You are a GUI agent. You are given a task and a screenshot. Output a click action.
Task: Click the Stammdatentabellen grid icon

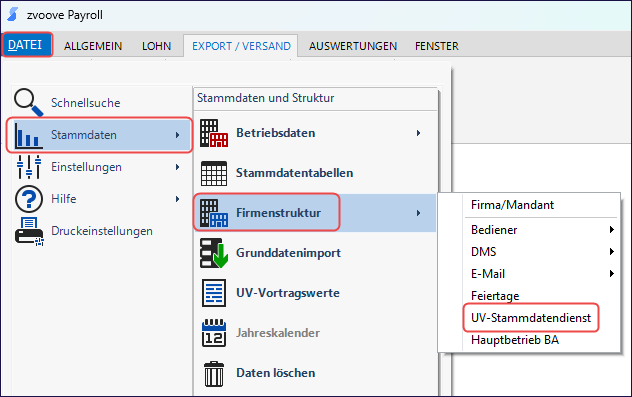214,173
